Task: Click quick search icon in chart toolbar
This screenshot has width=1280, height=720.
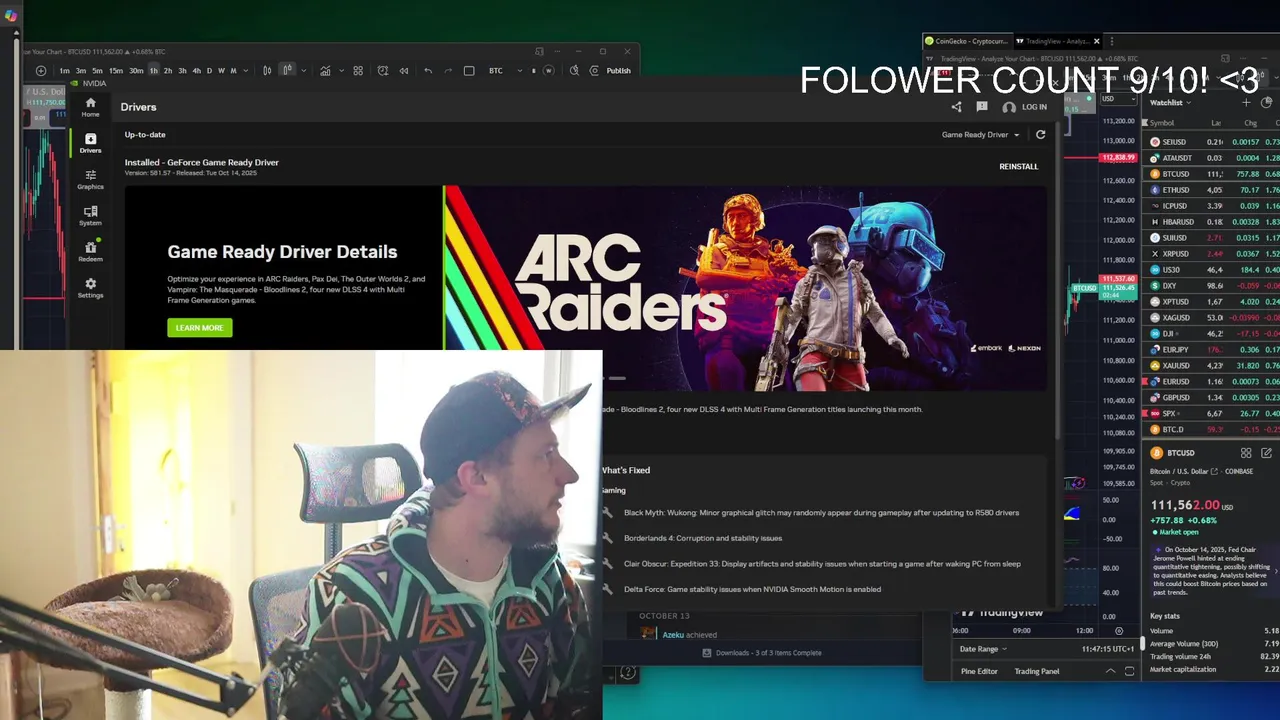Action: tap(574, 71)
